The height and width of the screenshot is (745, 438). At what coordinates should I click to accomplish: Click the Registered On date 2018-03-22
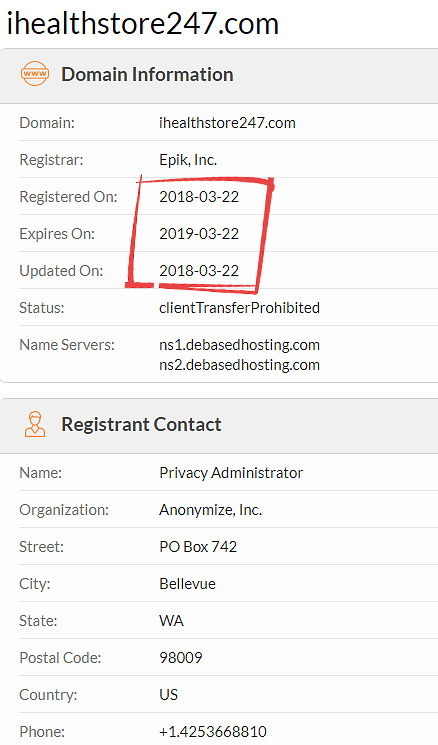pyautogui.click(x=199, y=197)
